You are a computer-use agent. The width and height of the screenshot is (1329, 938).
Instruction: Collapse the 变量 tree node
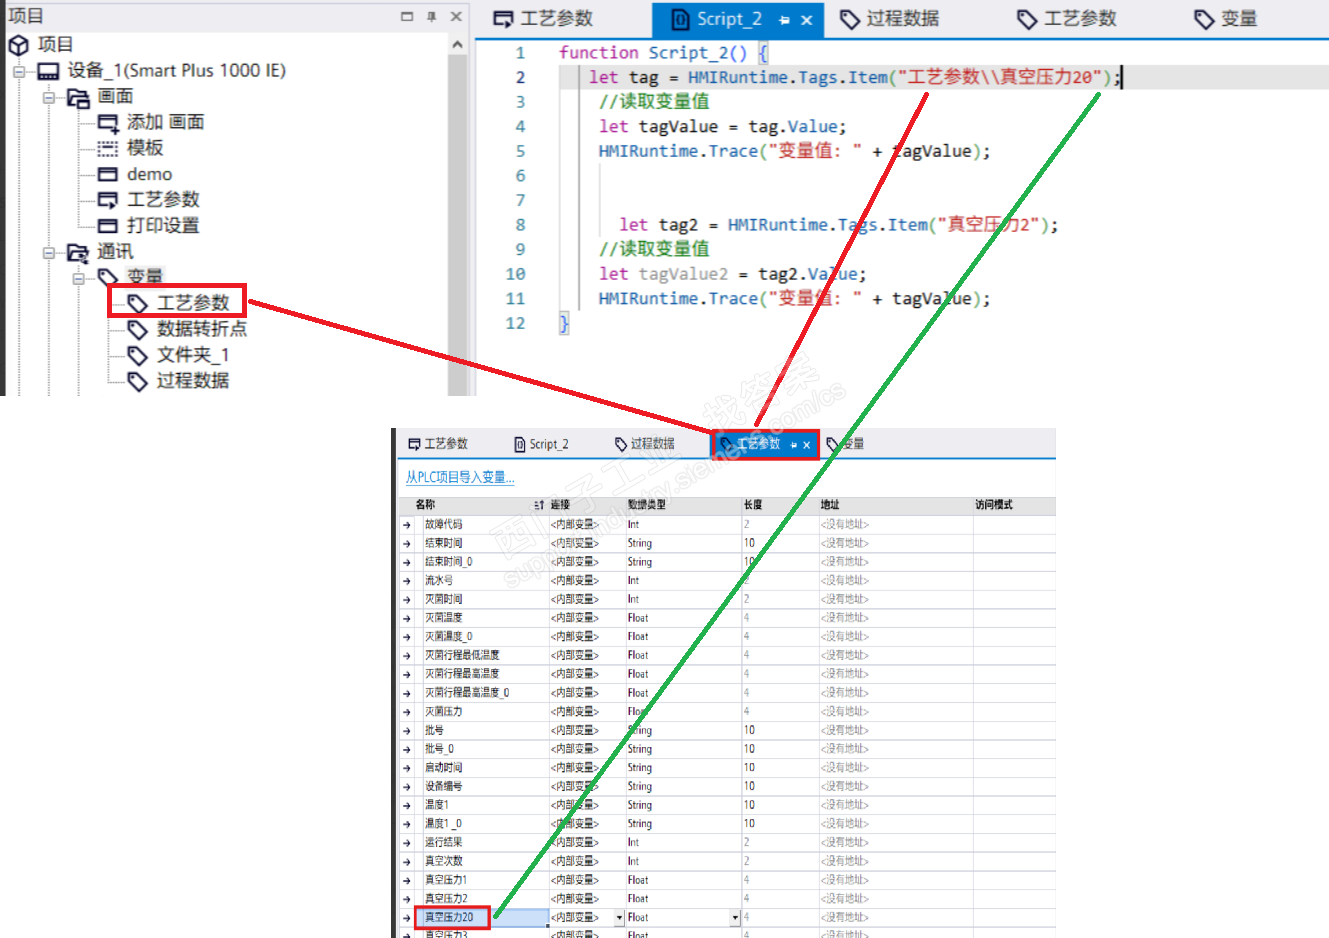[79, 277]
